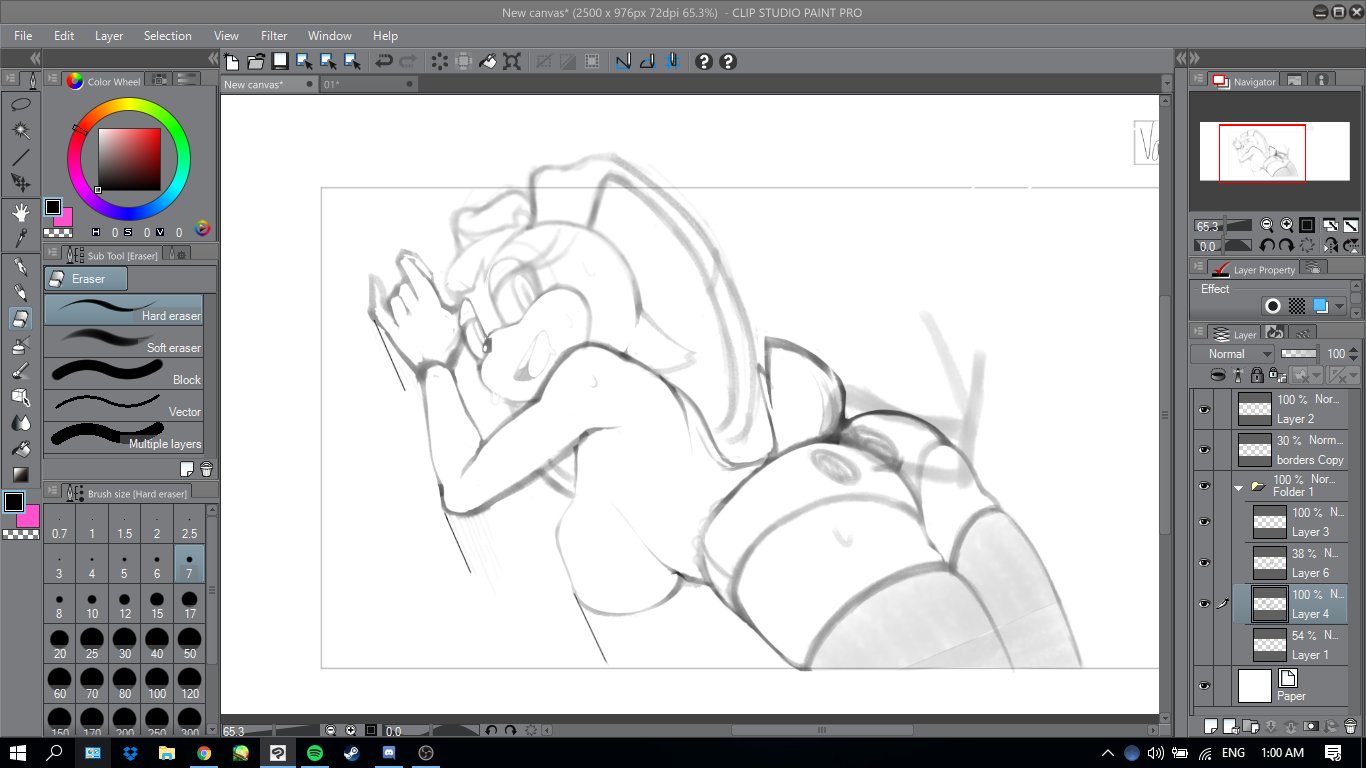The image size is (1366, 768).
Task: Click the Open file folder icon
Action: pos(256,62)
